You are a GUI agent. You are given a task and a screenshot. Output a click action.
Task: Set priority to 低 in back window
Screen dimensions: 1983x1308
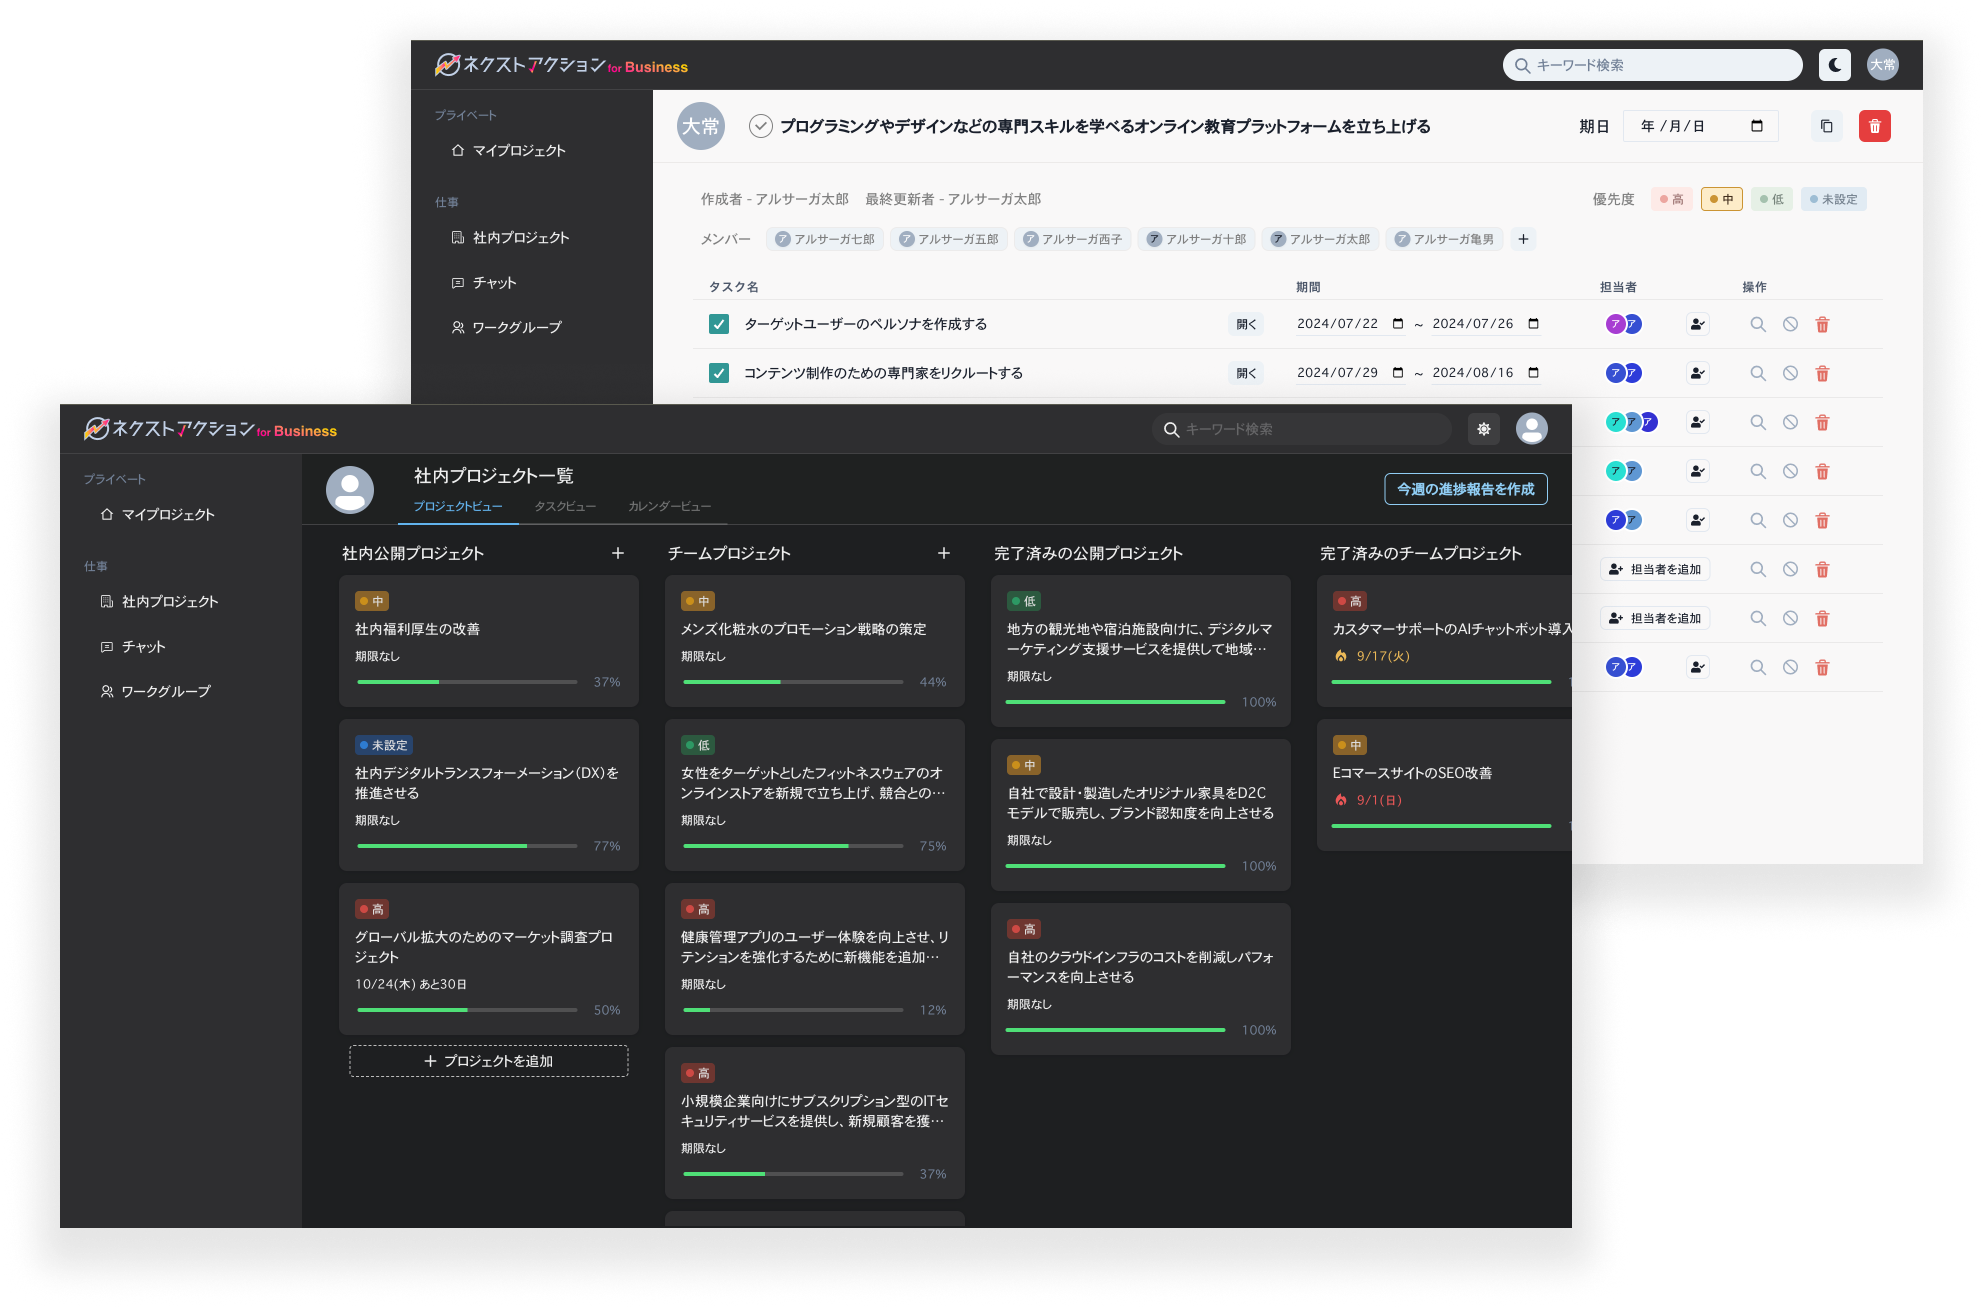point(1771,199)
